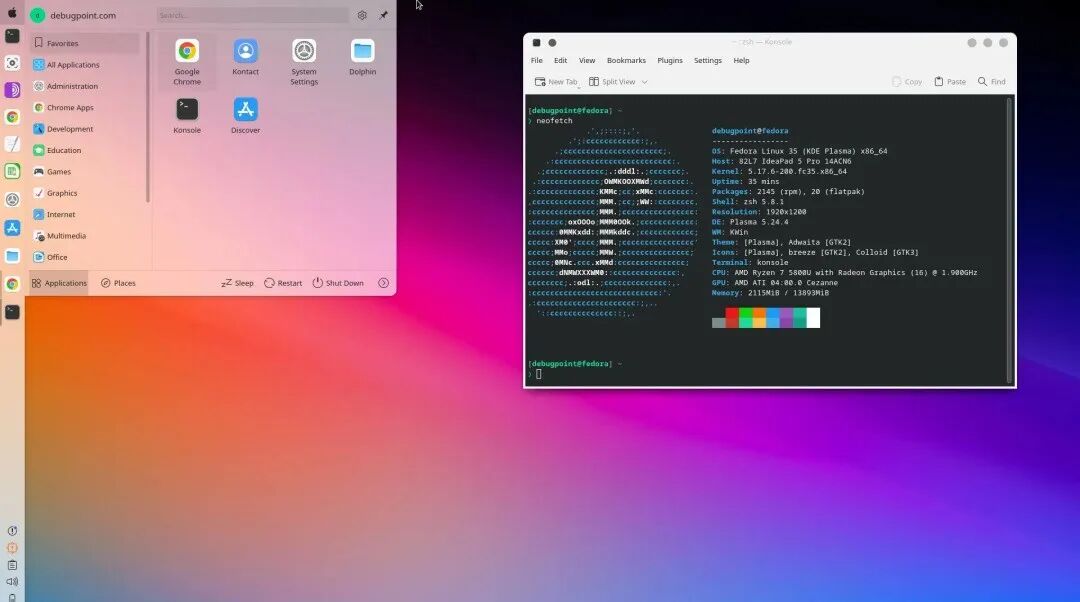Image resolution: width=1080 pixels, height=602 pixels.
Task: Select Internet category
Action: click(x=85, y=214)
